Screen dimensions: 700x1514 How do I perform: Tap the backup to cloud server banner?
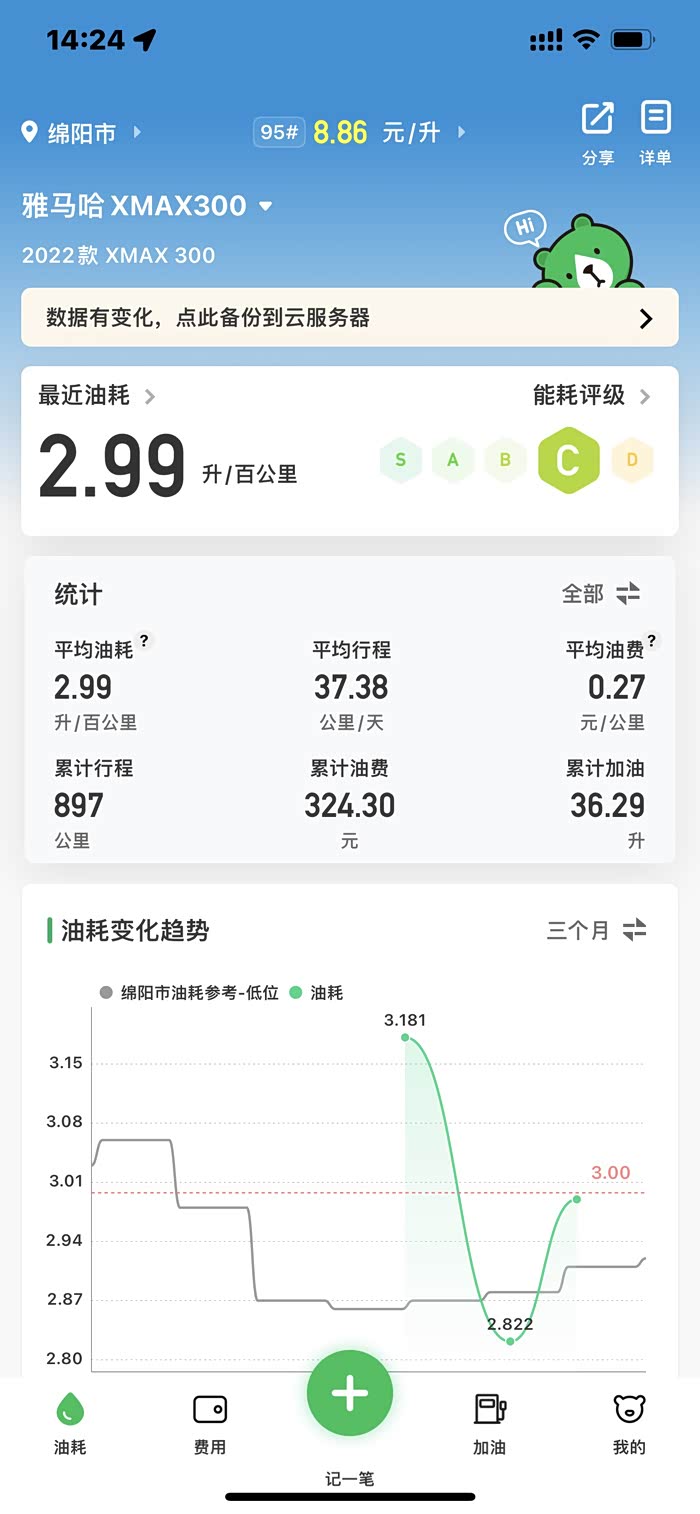coord(350,318)
